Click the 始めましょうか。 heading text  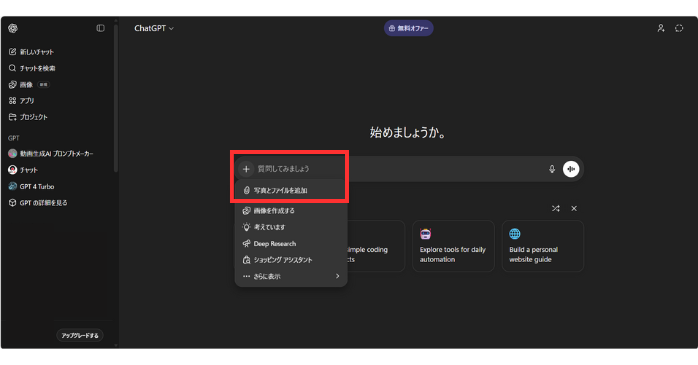pyautogui.click(x=408, y=133)
